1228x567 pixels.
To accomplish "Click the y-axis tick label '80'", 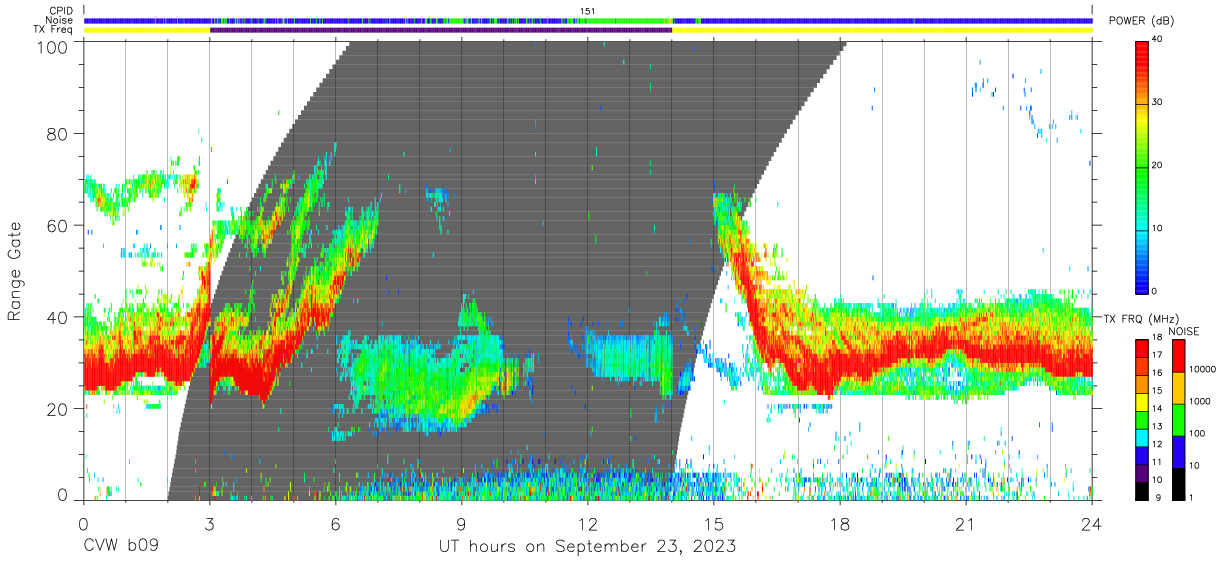I will click(x=58, y=133).
